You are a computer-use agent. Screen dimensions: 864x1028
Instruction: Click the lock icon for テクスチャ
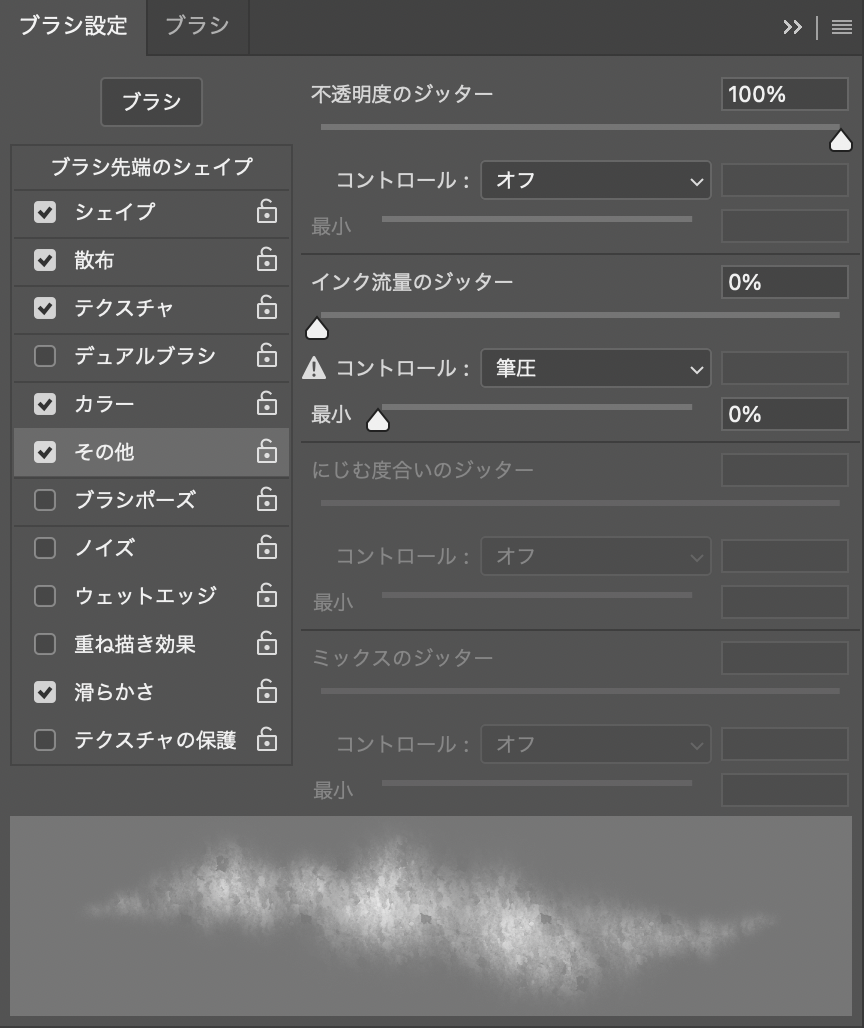click(x=266, y=308)
